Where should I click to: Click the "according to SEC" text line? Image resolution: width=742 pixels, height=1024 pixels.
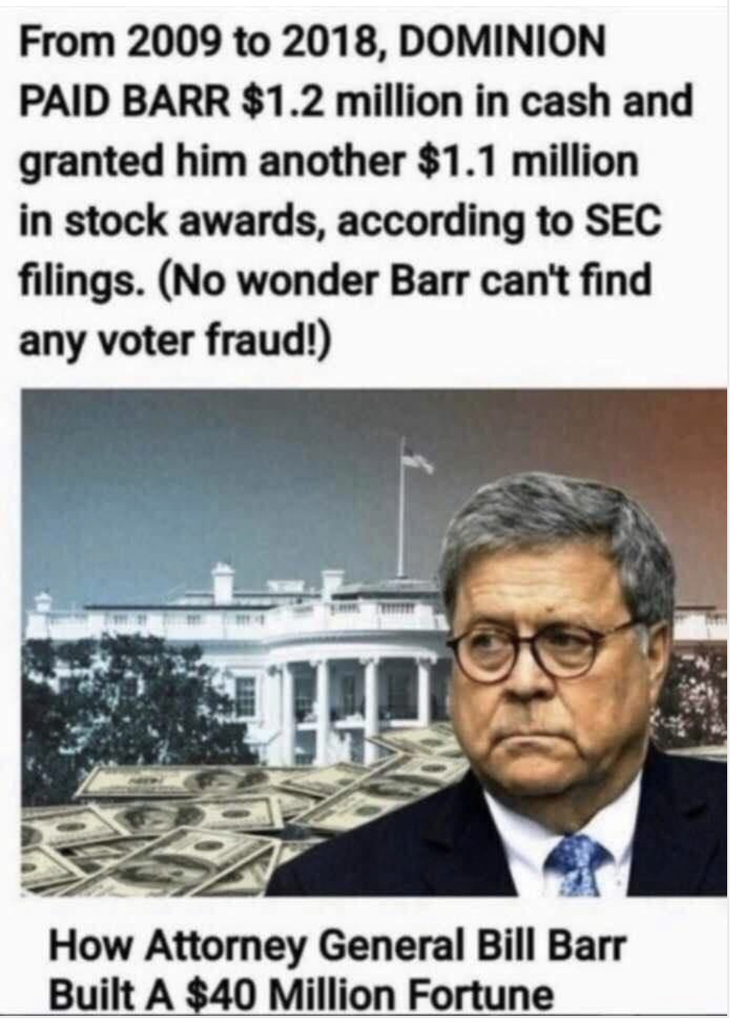(x=499, y=222)
